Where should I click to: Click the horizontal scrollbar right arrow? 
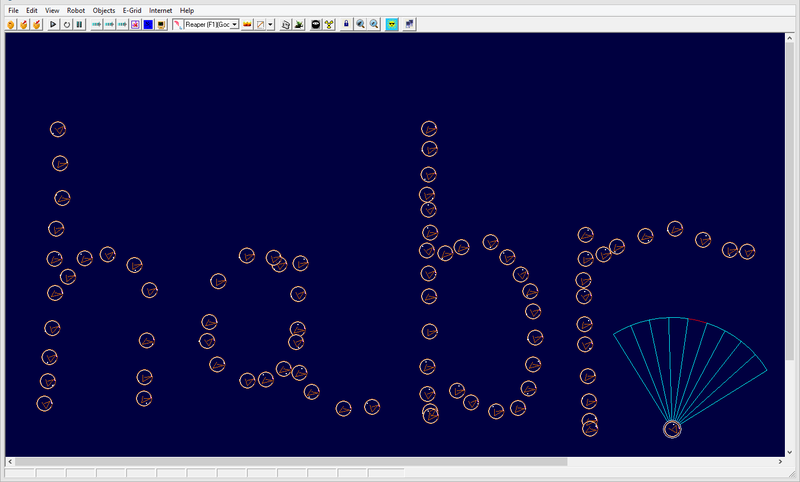(780, 462)
